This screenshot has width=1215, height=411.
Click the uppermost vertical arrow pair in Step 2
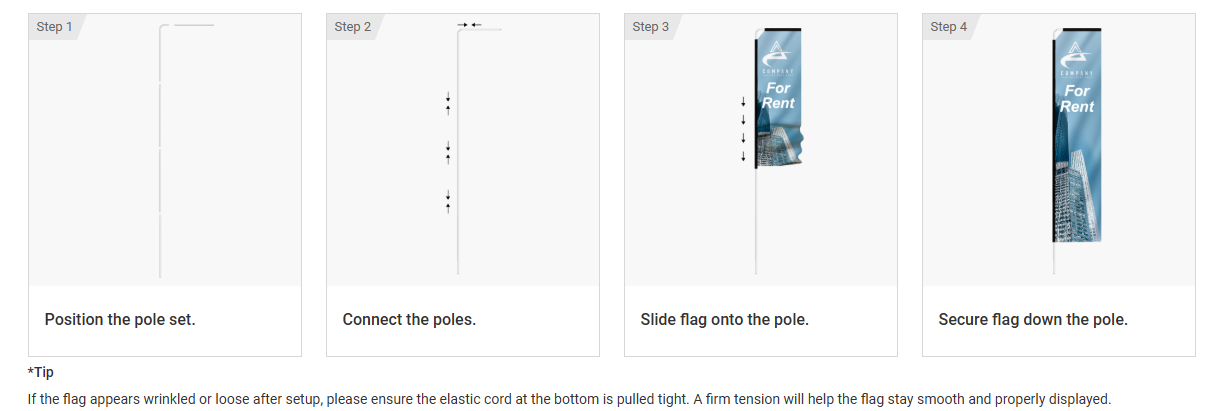click(x=448, y=102)
